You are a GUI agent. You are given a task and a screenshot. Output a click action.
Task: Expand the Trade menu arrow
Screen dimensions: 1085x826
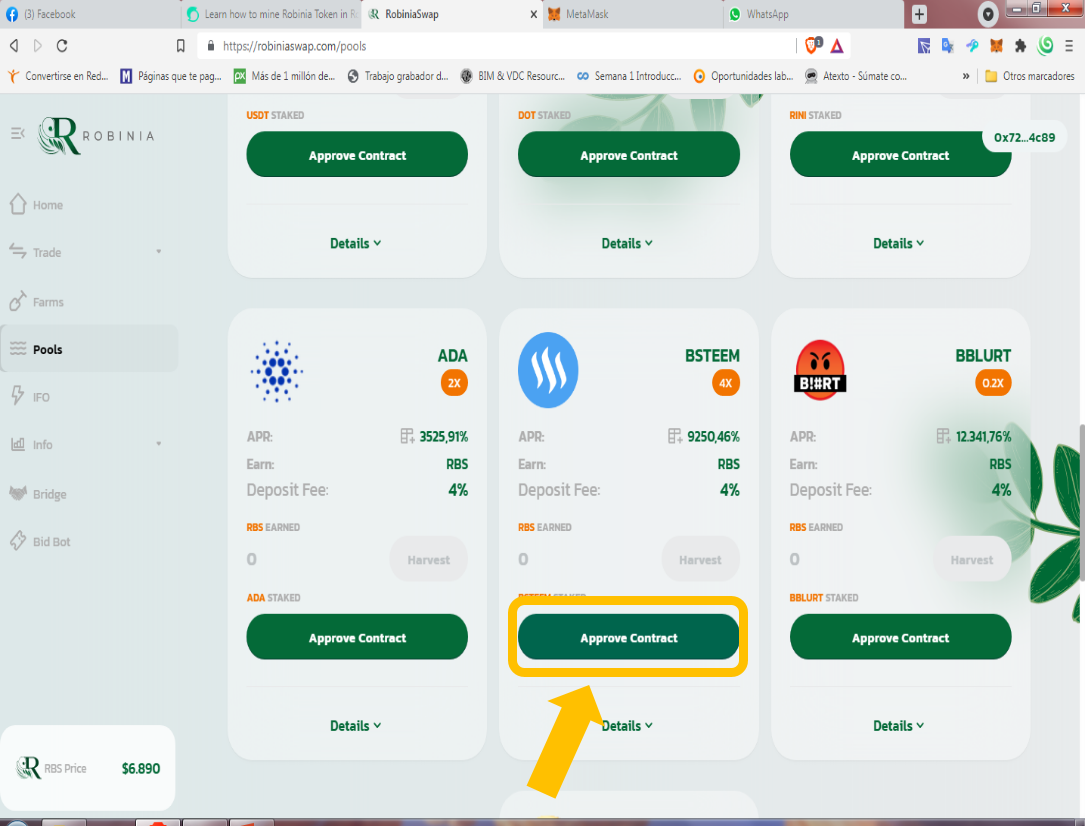(x=158, y=252)
